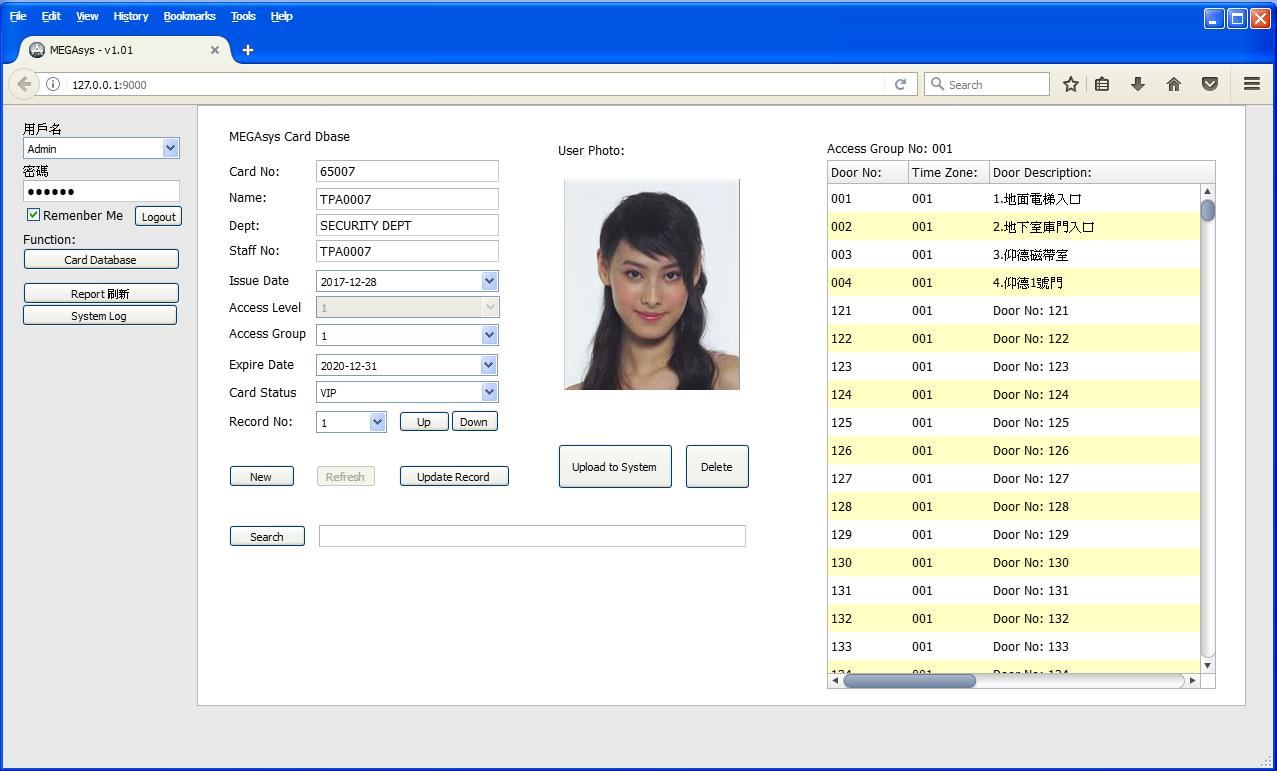
Task: Expand the Issue Date dropdown
Action: pyautogui.click(x=489, y=282)
